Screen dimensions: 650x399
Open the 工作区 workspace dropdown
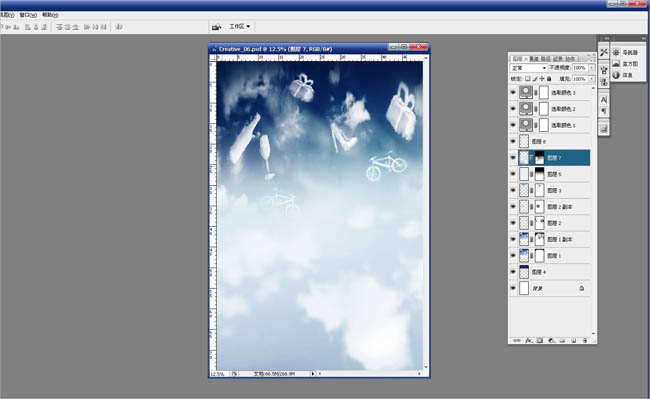[240, 27]
